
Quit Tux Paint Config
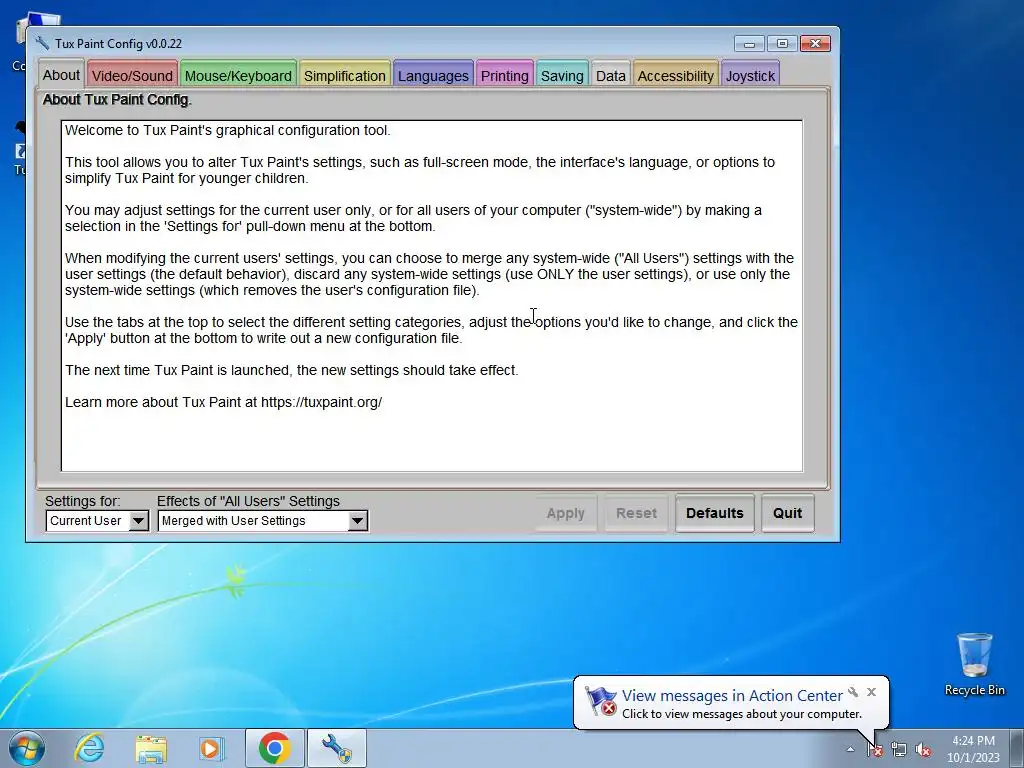point(788,513)
